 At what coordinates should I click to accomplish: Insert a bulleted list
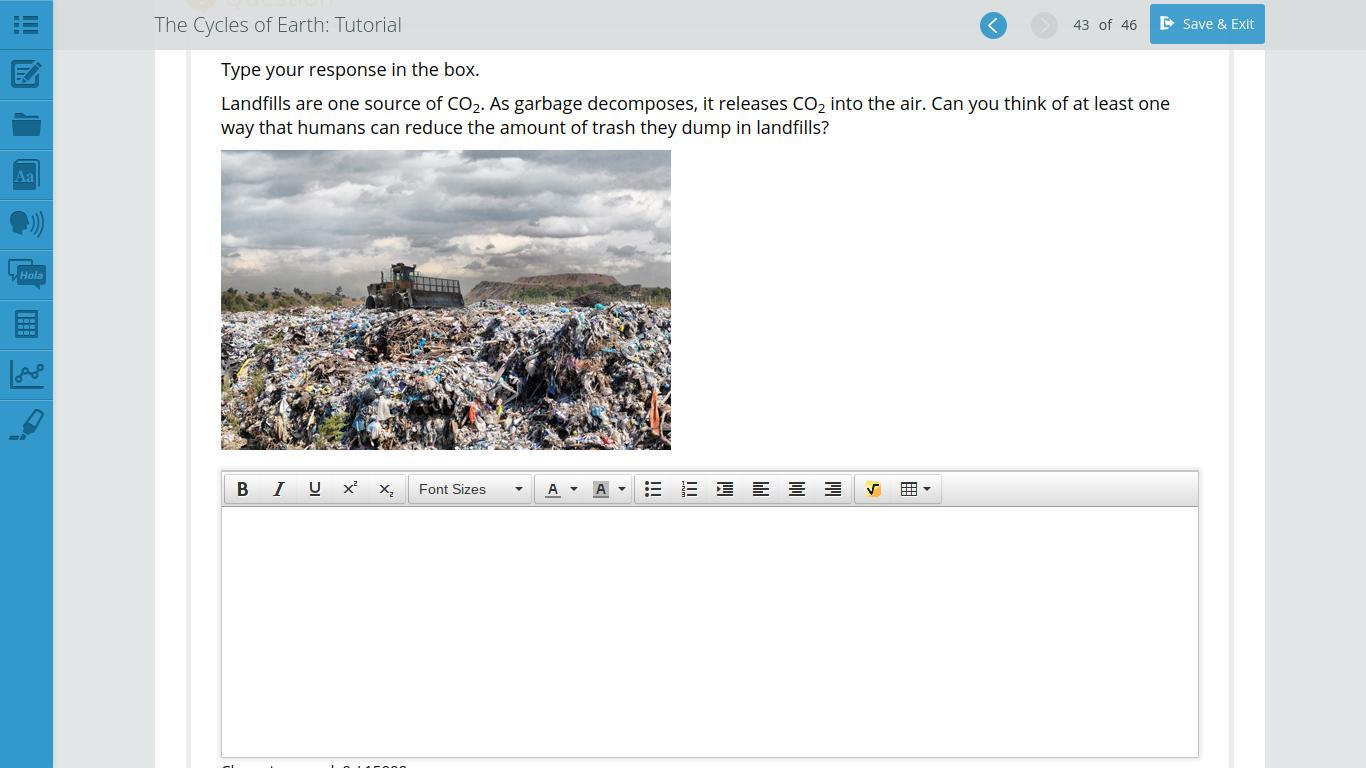tap(653, 489)
